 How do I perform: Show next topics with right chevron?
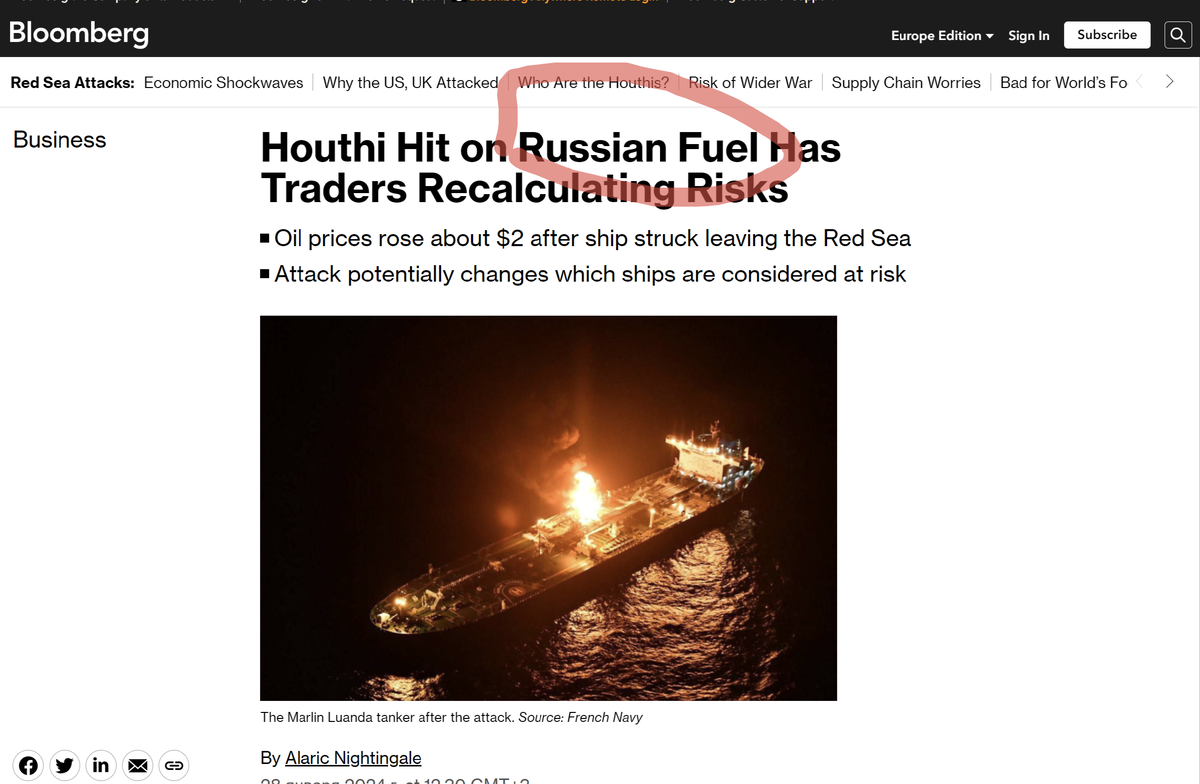[1170, 82]
